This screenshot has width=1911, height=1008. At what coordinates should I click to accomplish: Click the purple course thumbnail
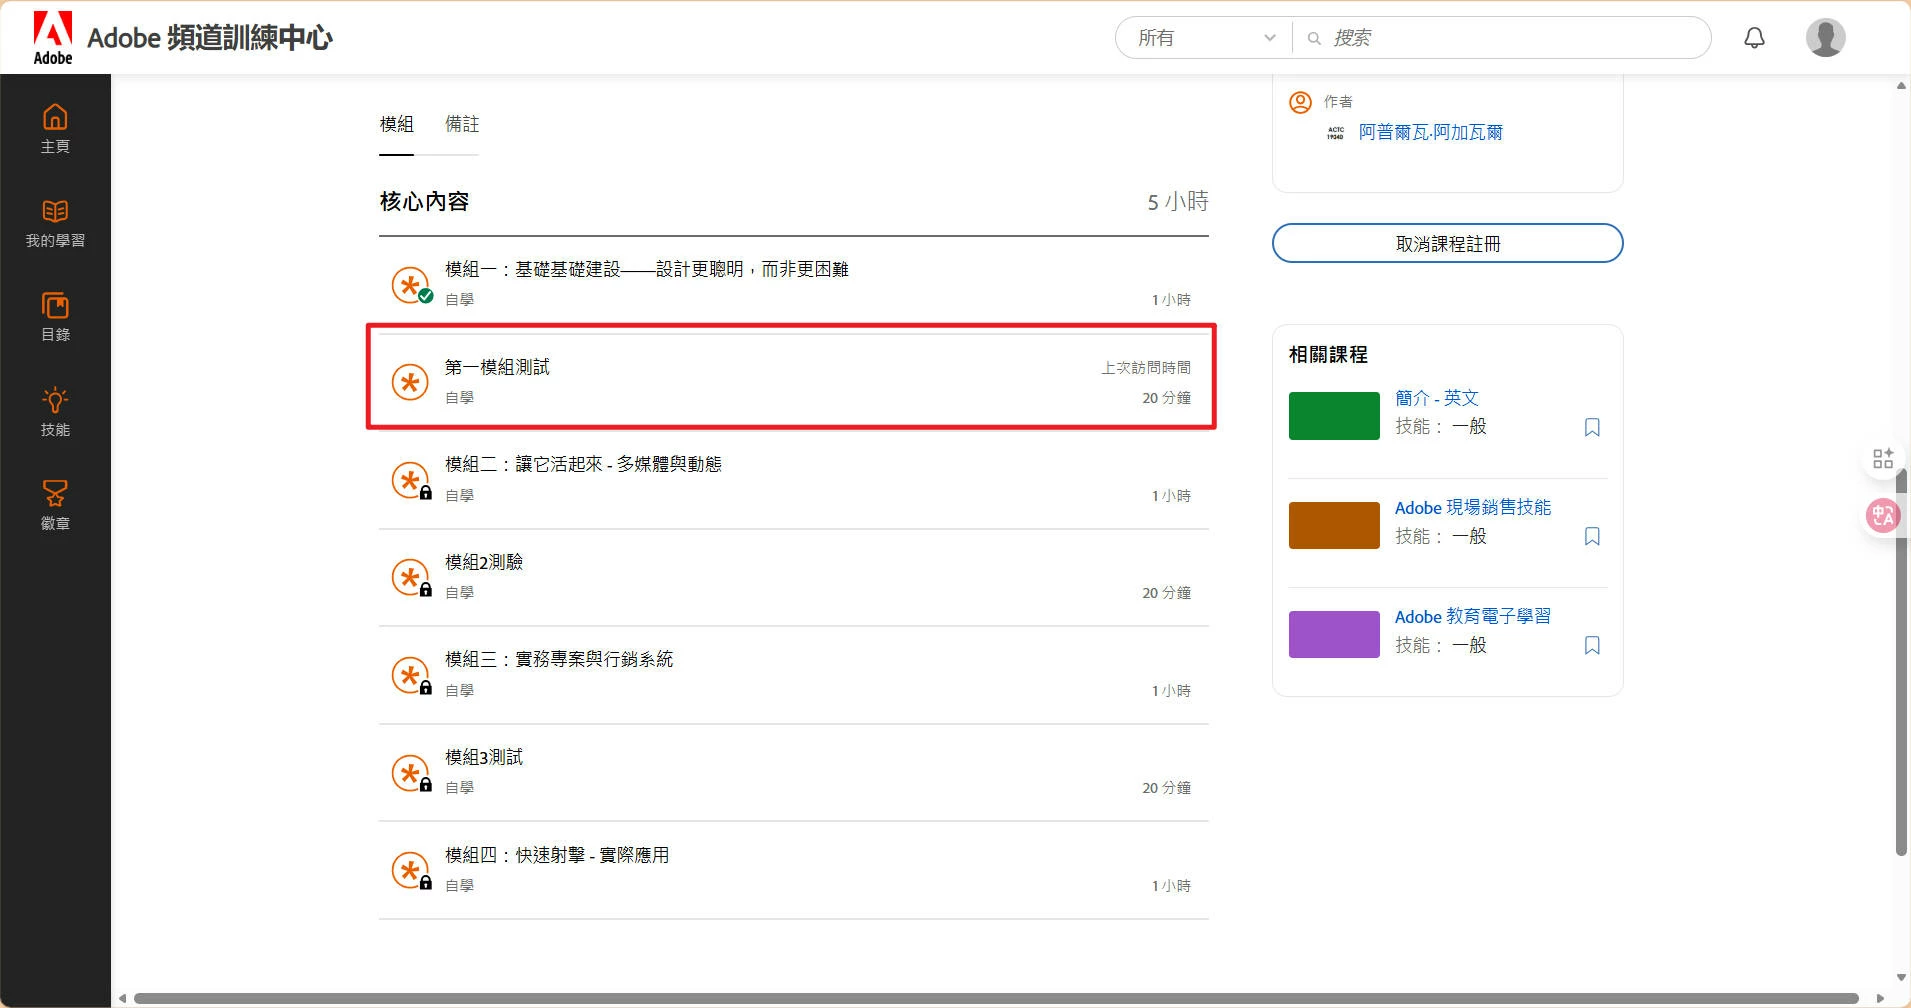click(1334, 634)
